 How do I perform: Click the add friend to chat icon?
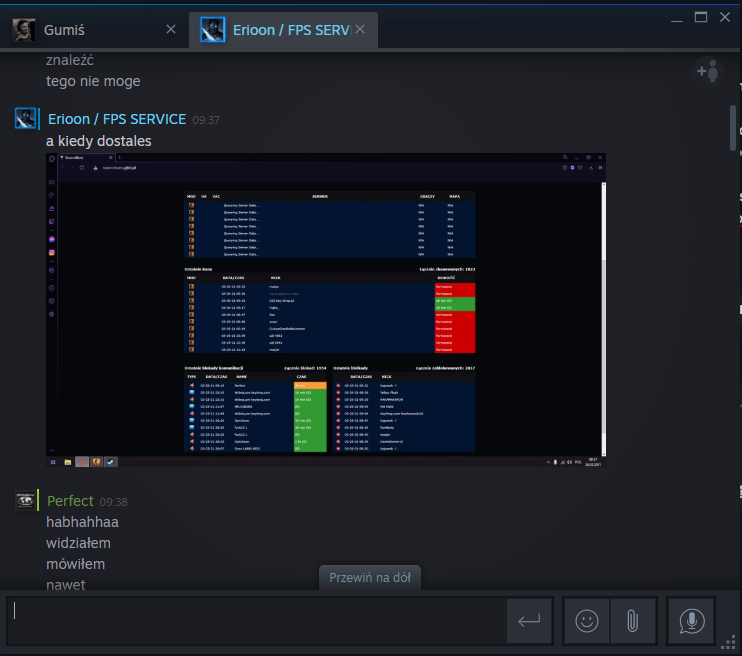707,71
